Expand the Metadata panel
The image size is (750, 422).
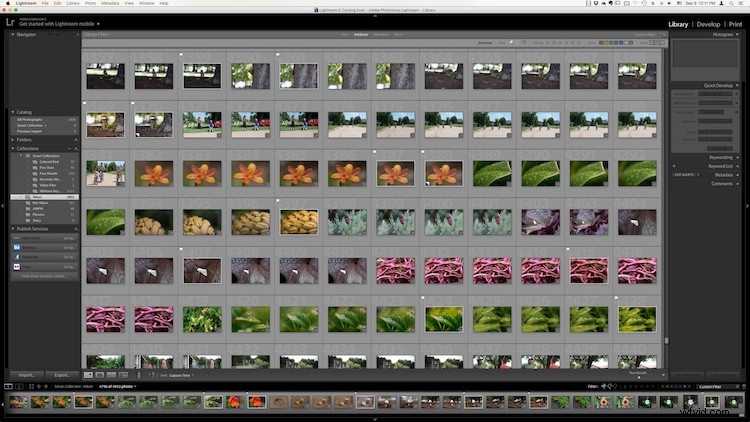coord(737,175)
